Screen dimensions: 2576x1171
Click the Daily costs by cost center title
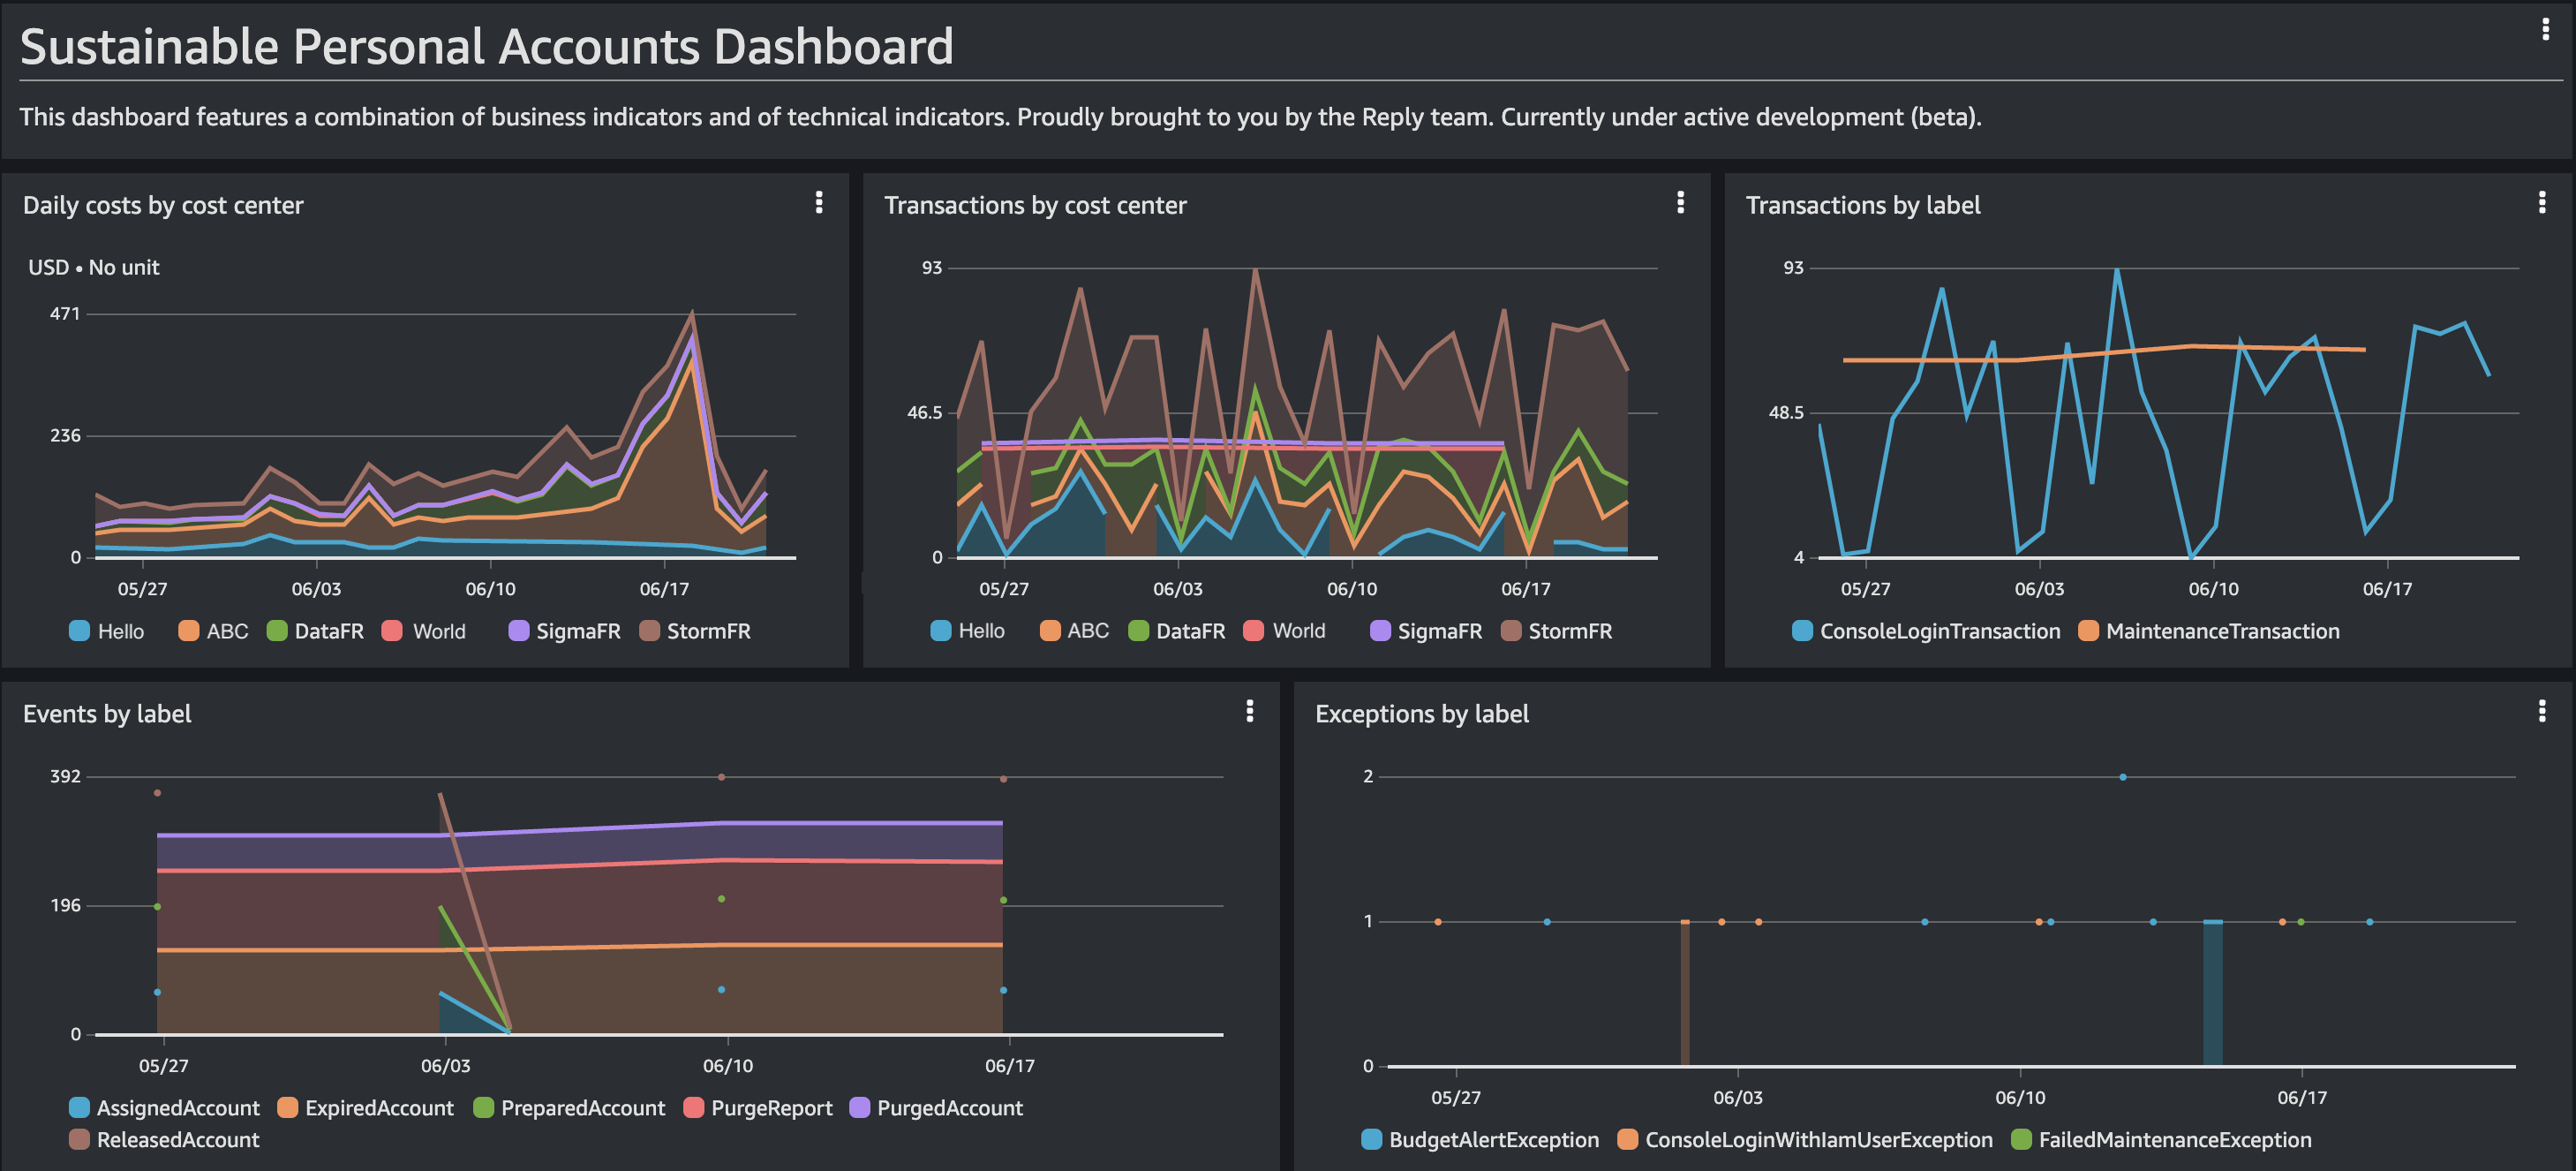pos(163,205)
